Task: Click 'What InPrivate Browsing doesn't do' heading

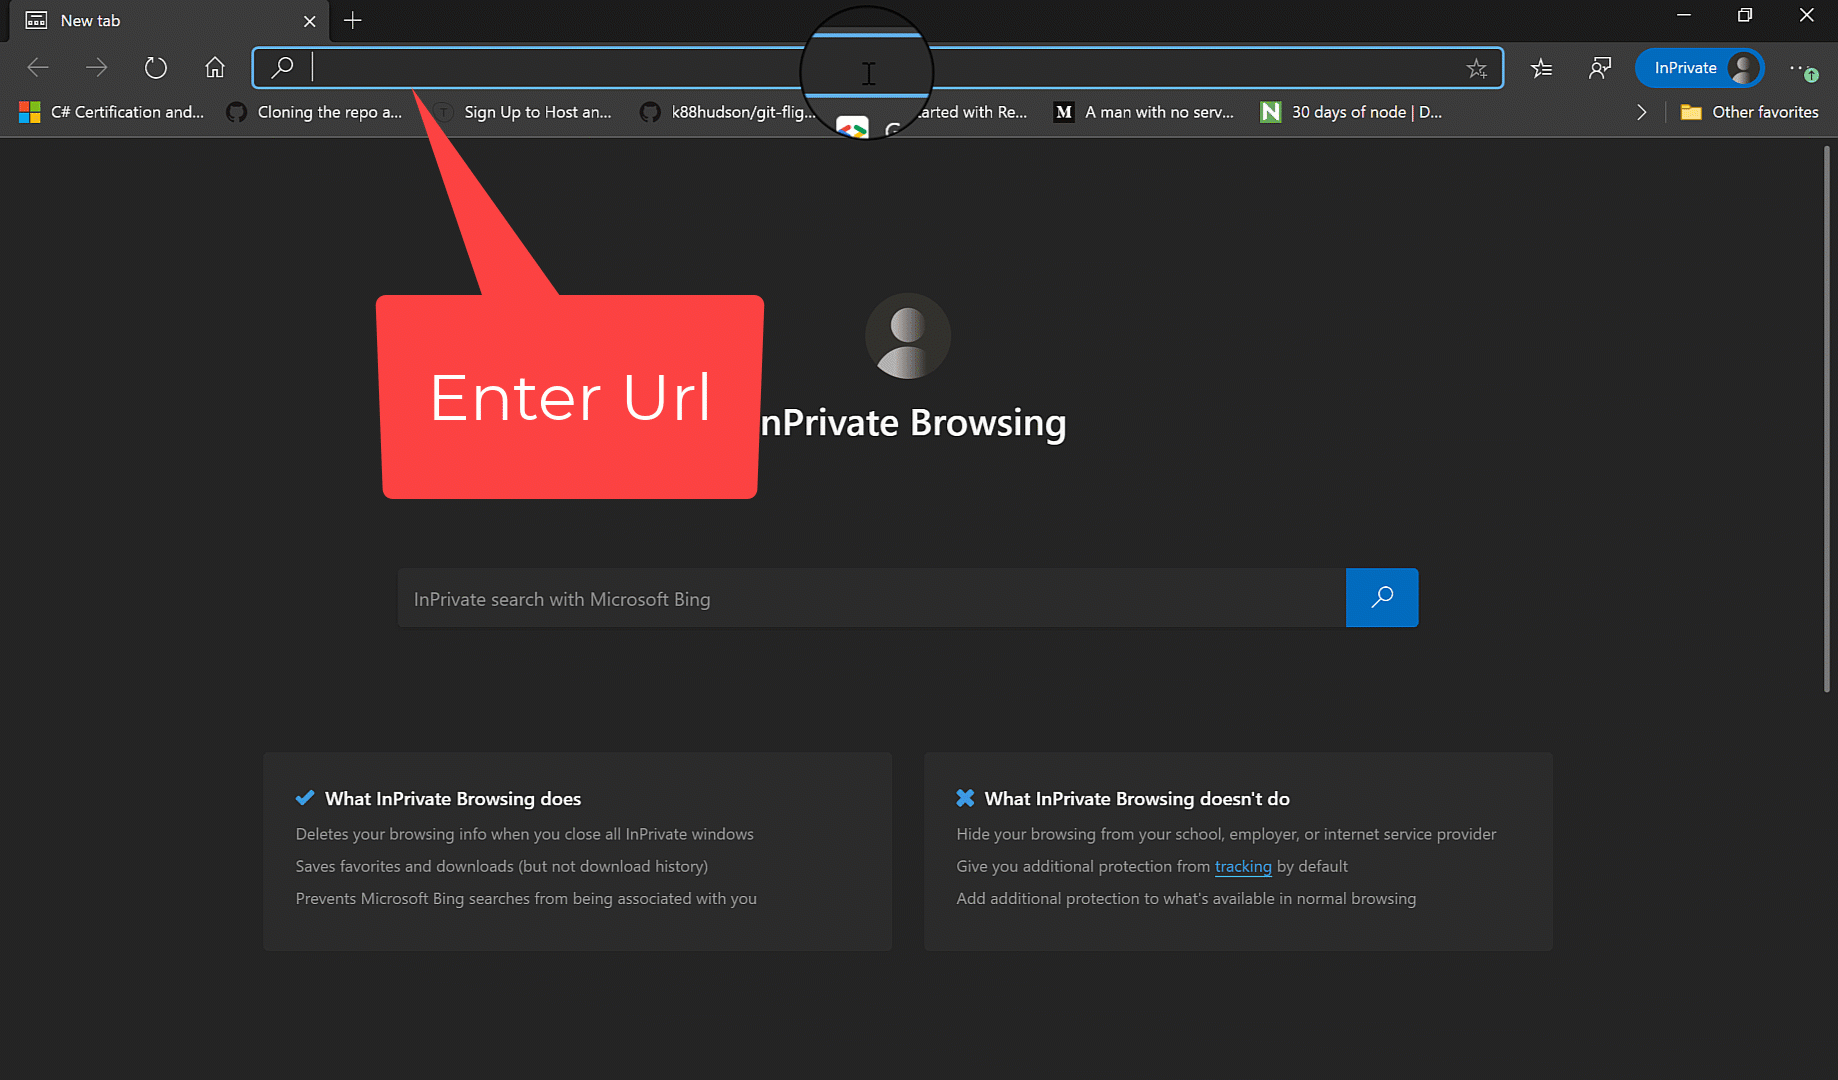Action: (x=1137, y=798)
